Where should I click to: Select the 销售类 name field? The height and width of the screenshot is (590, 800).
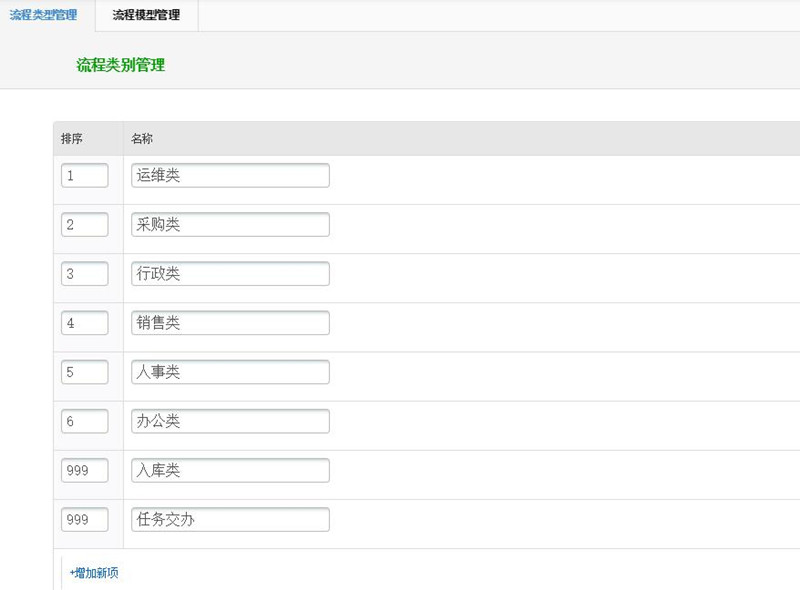point(229,322)
